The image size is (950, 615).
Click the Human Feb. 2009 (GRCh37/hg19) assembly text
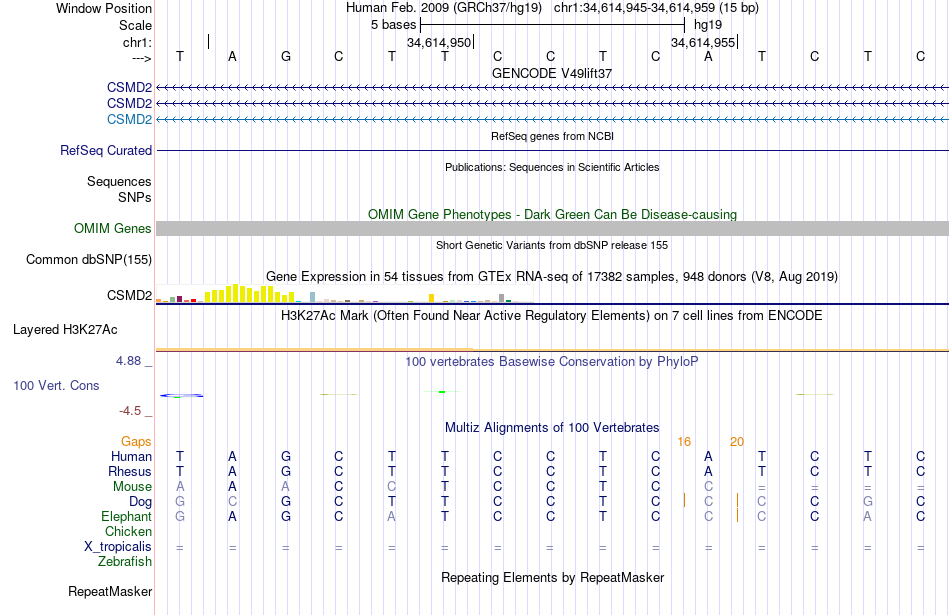point(445,8)
